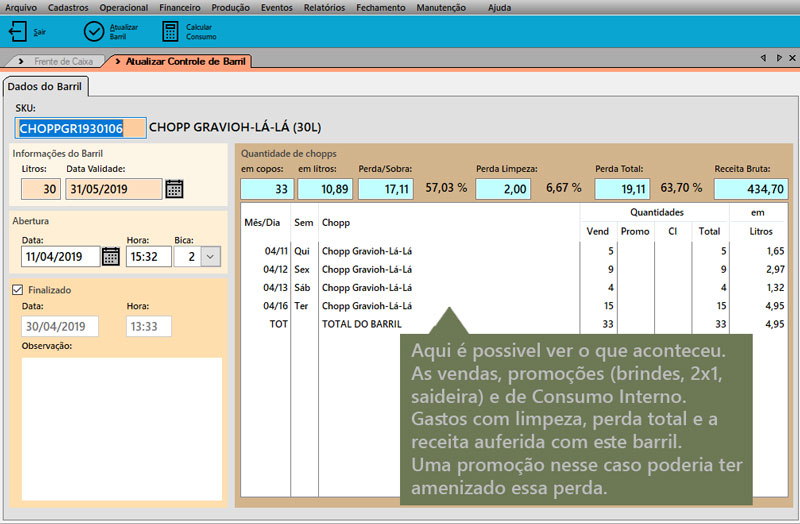Click the em litros field 10,89
The image size is (800, 524).
tap(325, 189)
